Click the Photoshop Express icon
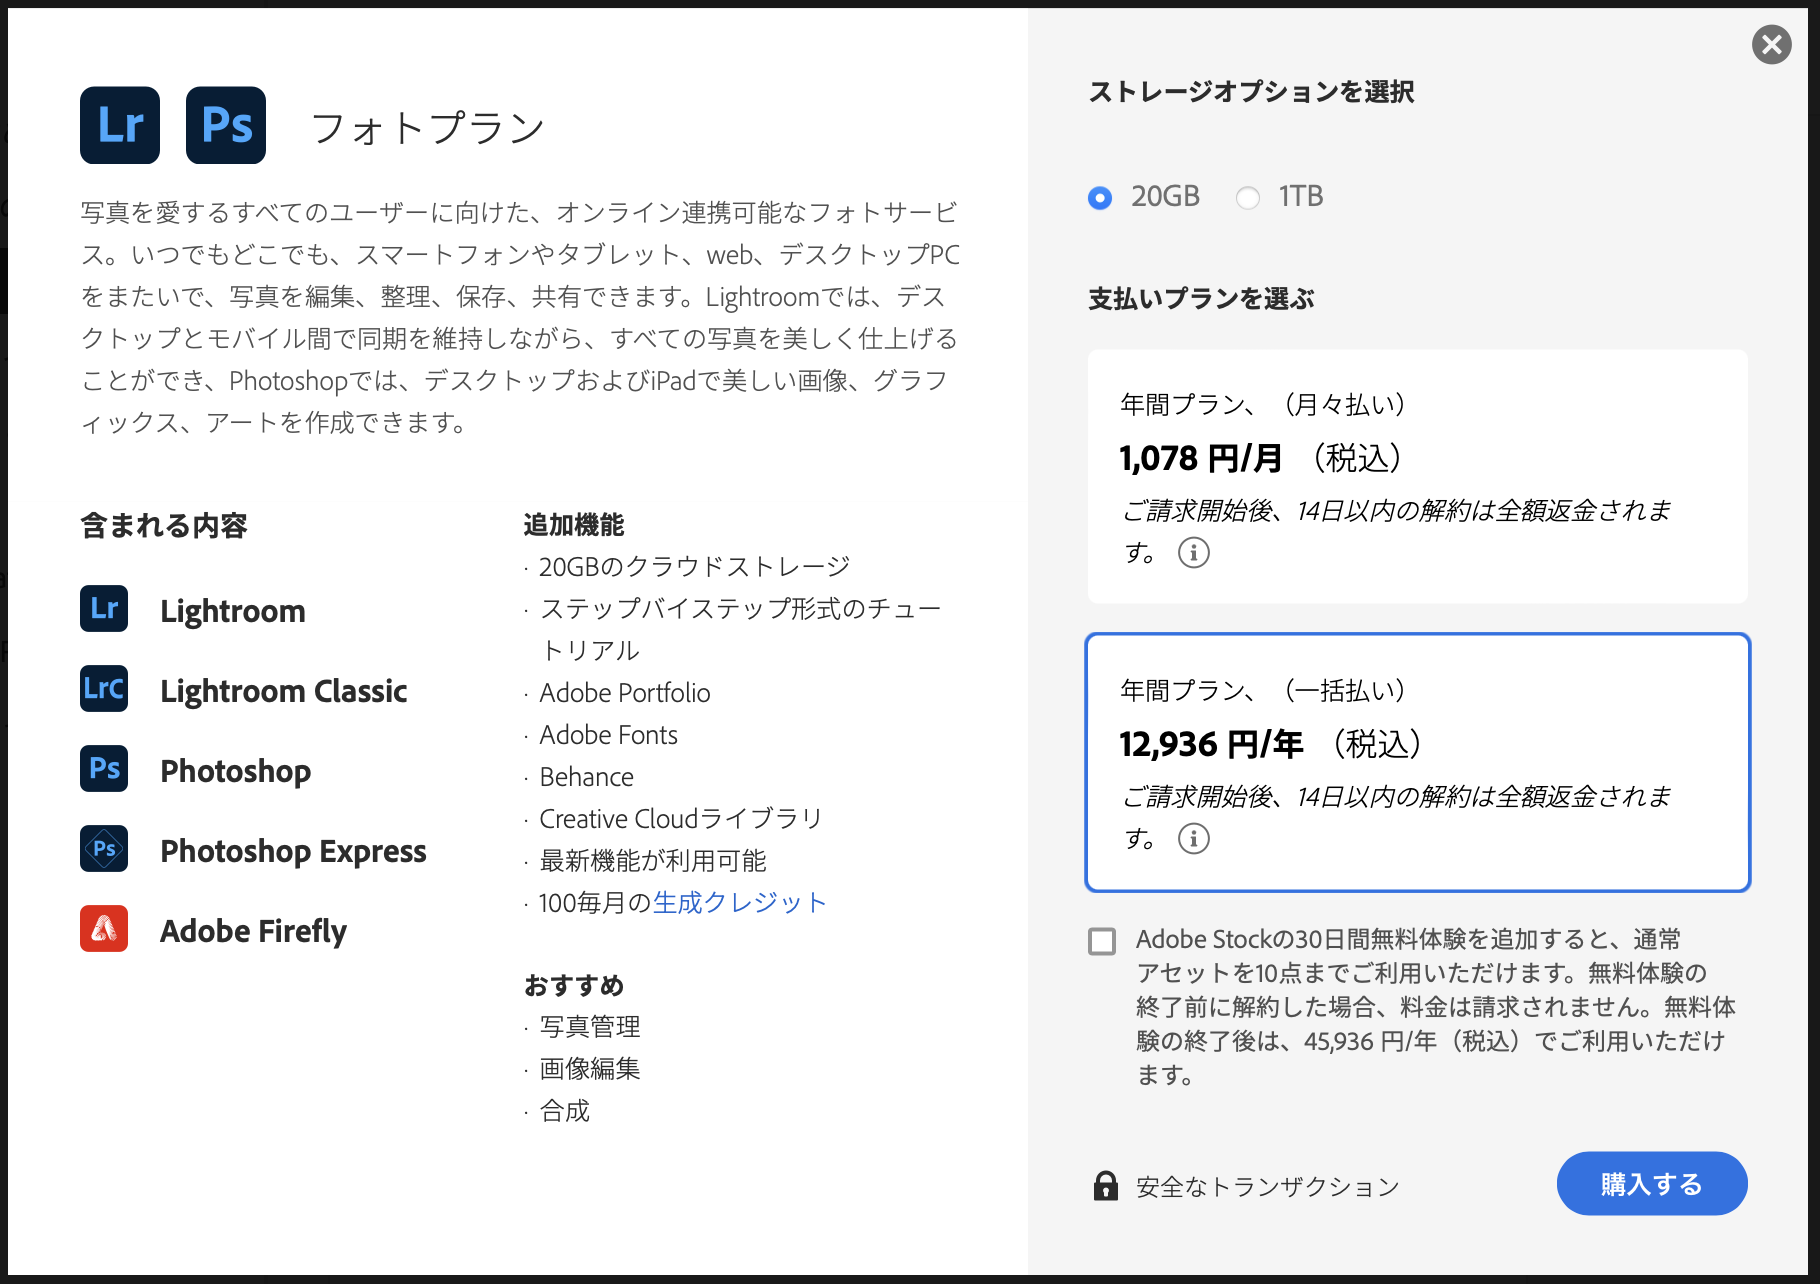Screen dimensions: 1820x1284 104,849
